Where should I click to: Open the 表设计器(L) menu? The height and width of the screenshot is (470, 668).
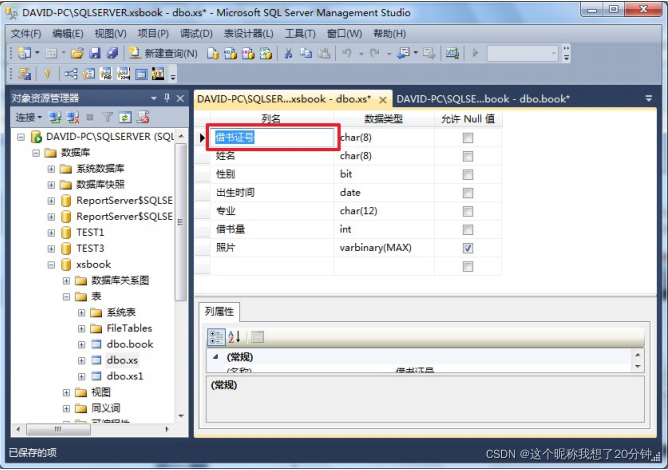(x=249, y=34)
